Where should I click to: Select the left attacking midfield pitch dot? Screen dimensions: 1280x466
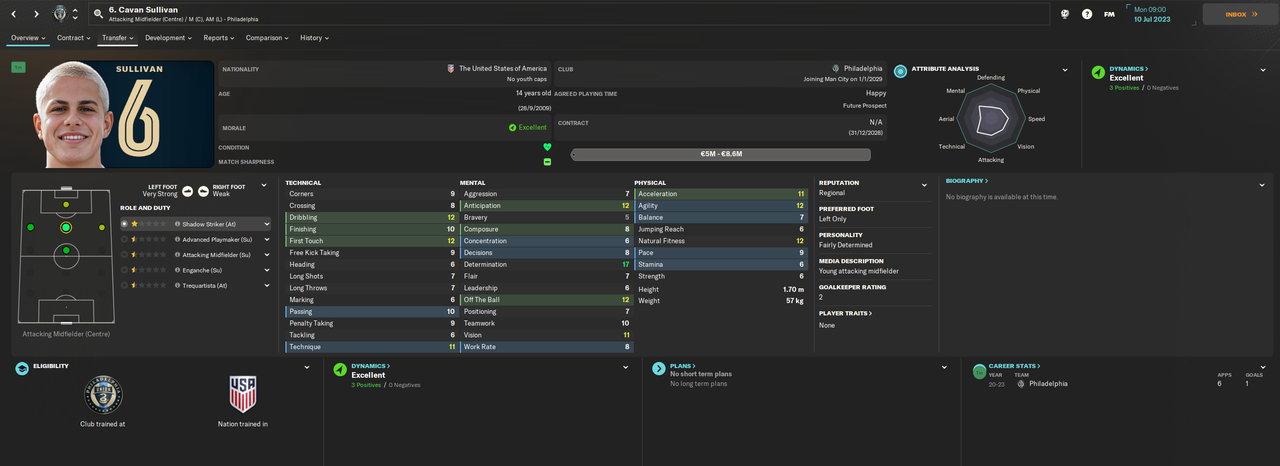(x=30, y=228)
